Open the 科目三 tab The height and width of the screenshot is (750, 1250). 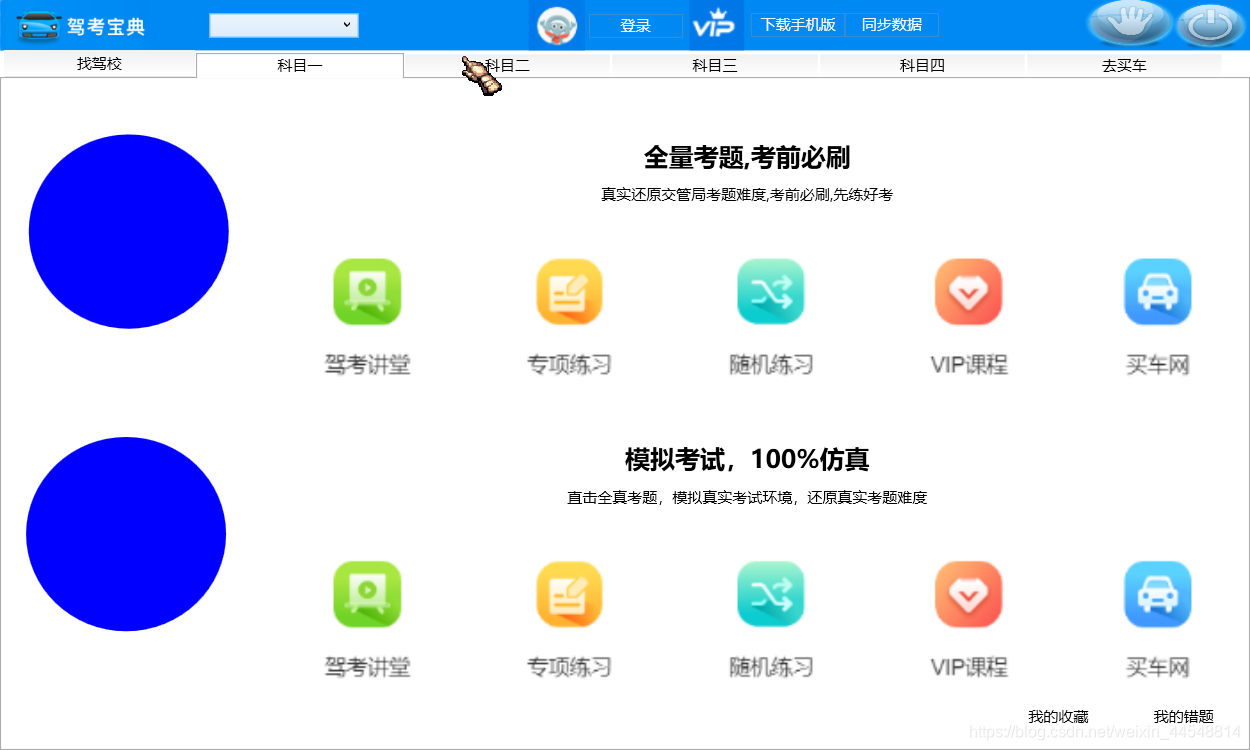[x=715, y=66]
